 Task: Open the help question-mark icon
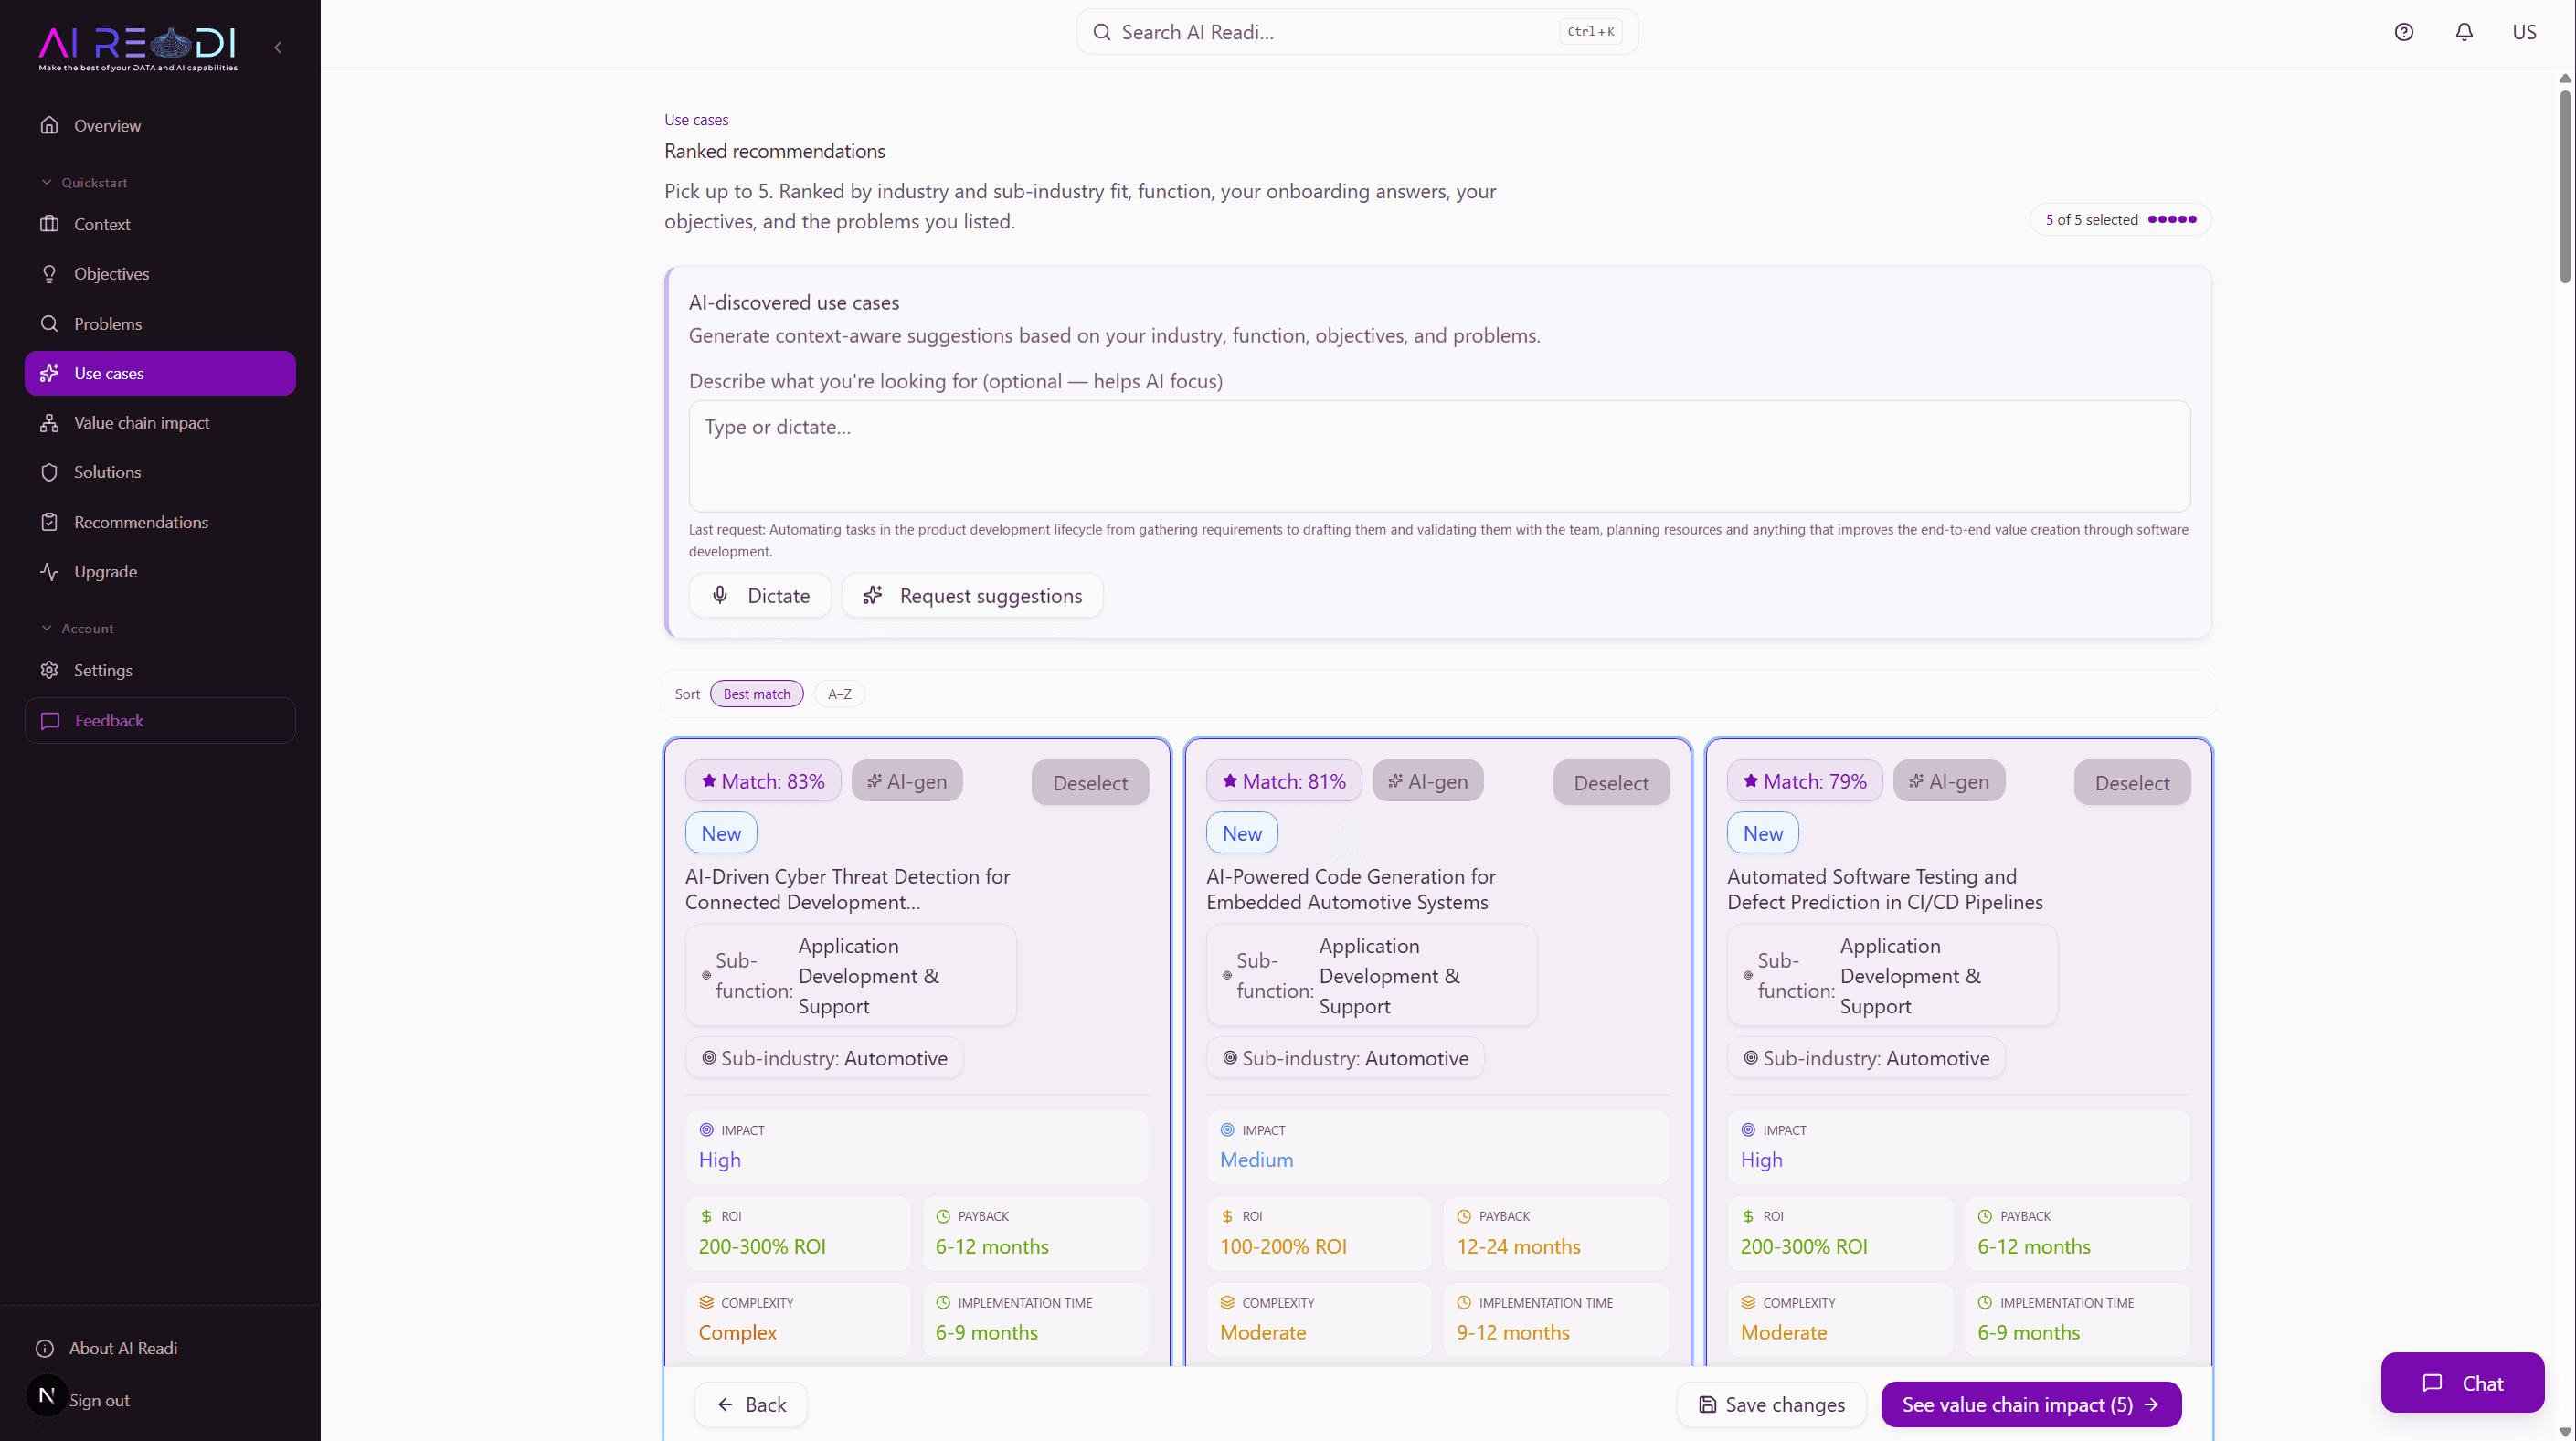(2404, 32)
